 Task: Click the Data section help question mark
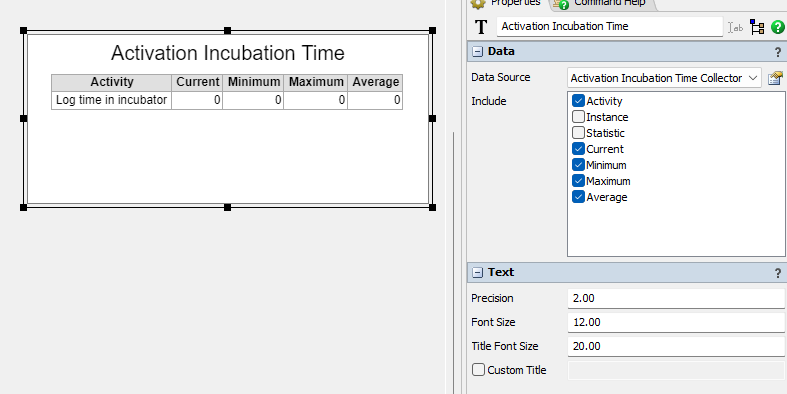(778, 52)
